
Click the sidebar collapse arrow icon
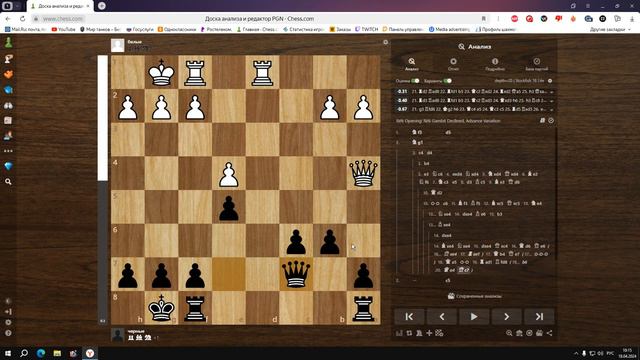(8, 311)
